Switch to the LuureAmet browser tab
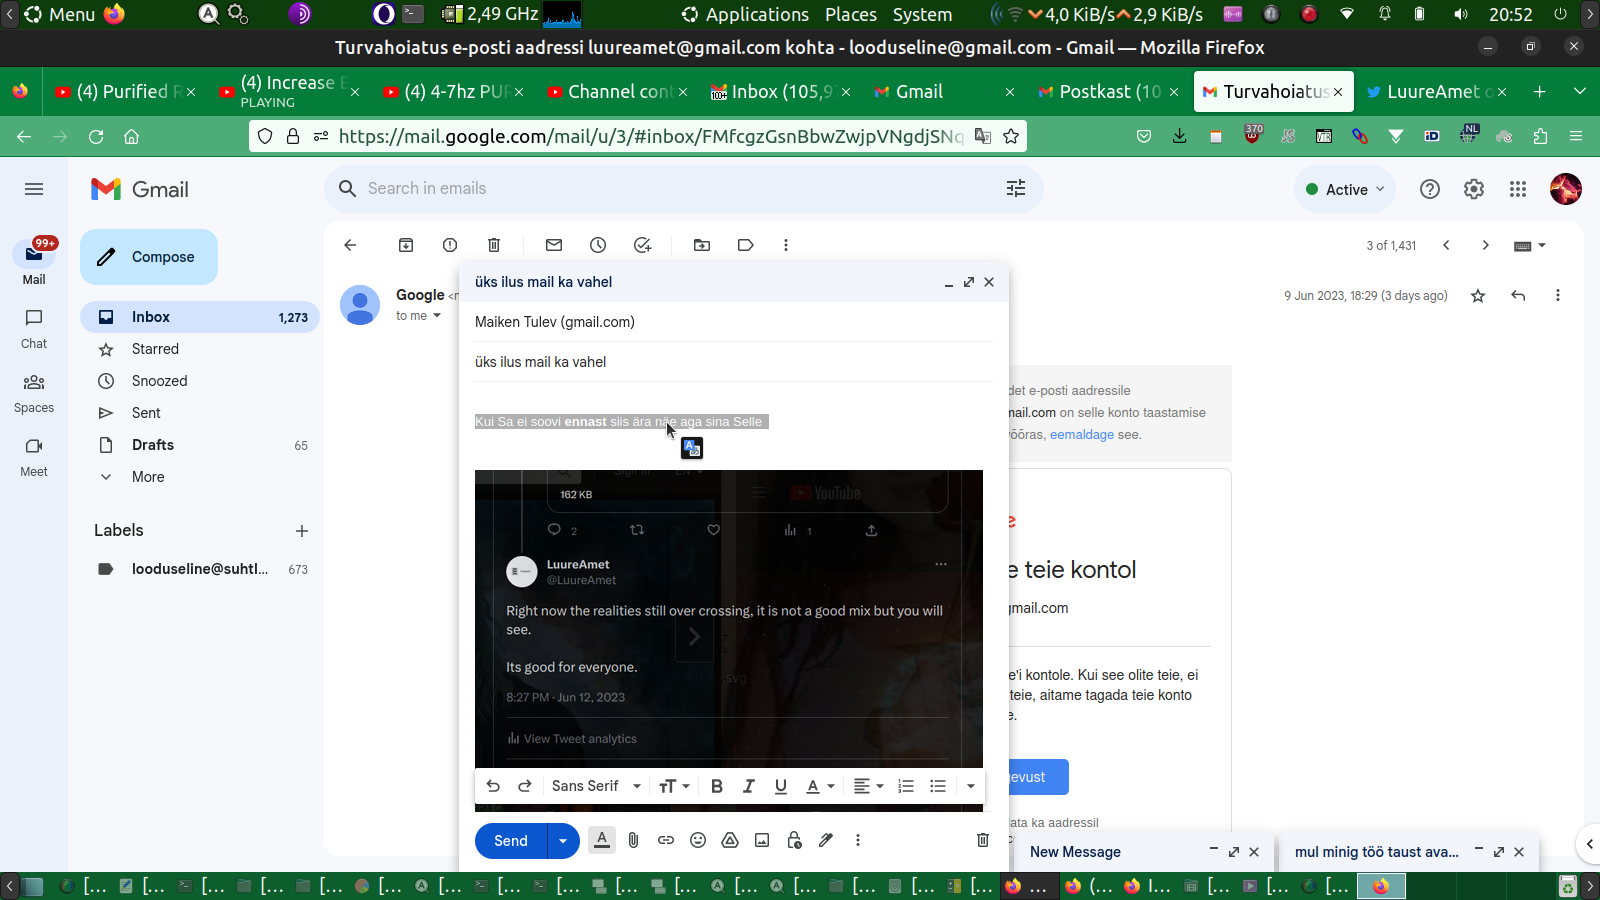The width and height of the screenshot is (1600, 900). [1436, 92]
